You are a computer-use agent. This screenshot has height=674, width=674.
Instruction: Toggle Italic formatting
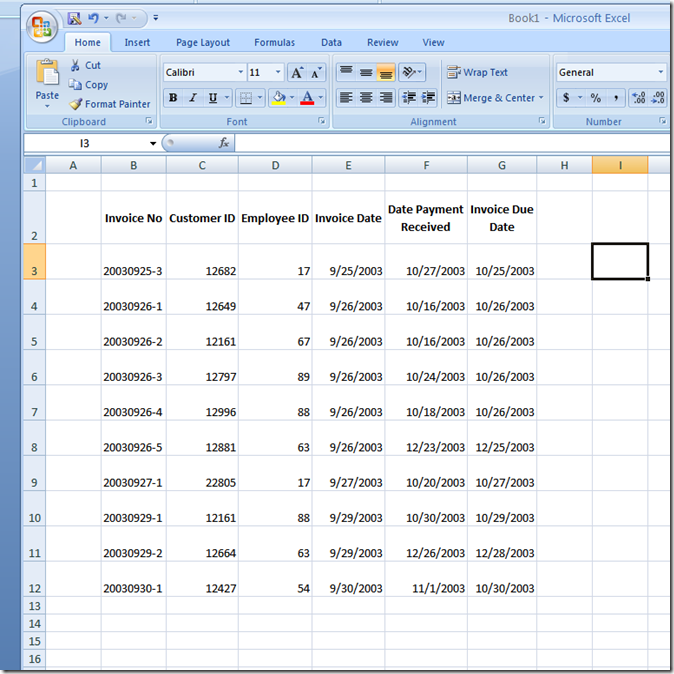pos(193,98)
